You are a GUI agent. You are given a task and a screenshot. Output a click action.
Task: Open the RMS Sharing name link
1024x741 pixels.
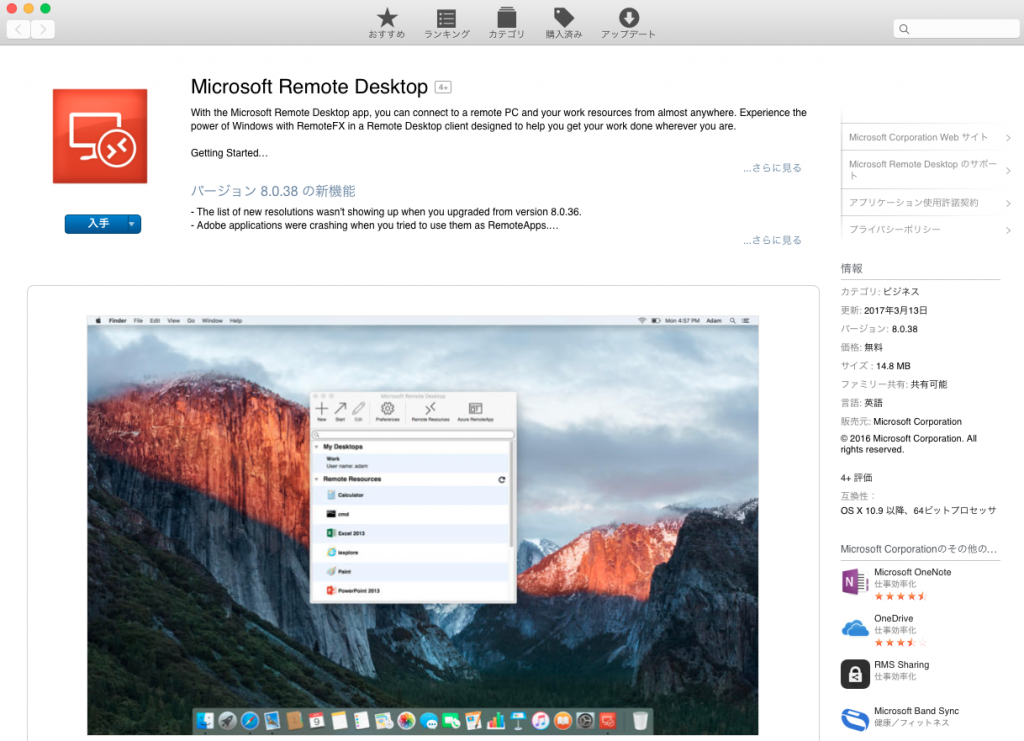(x=901, y=665)
